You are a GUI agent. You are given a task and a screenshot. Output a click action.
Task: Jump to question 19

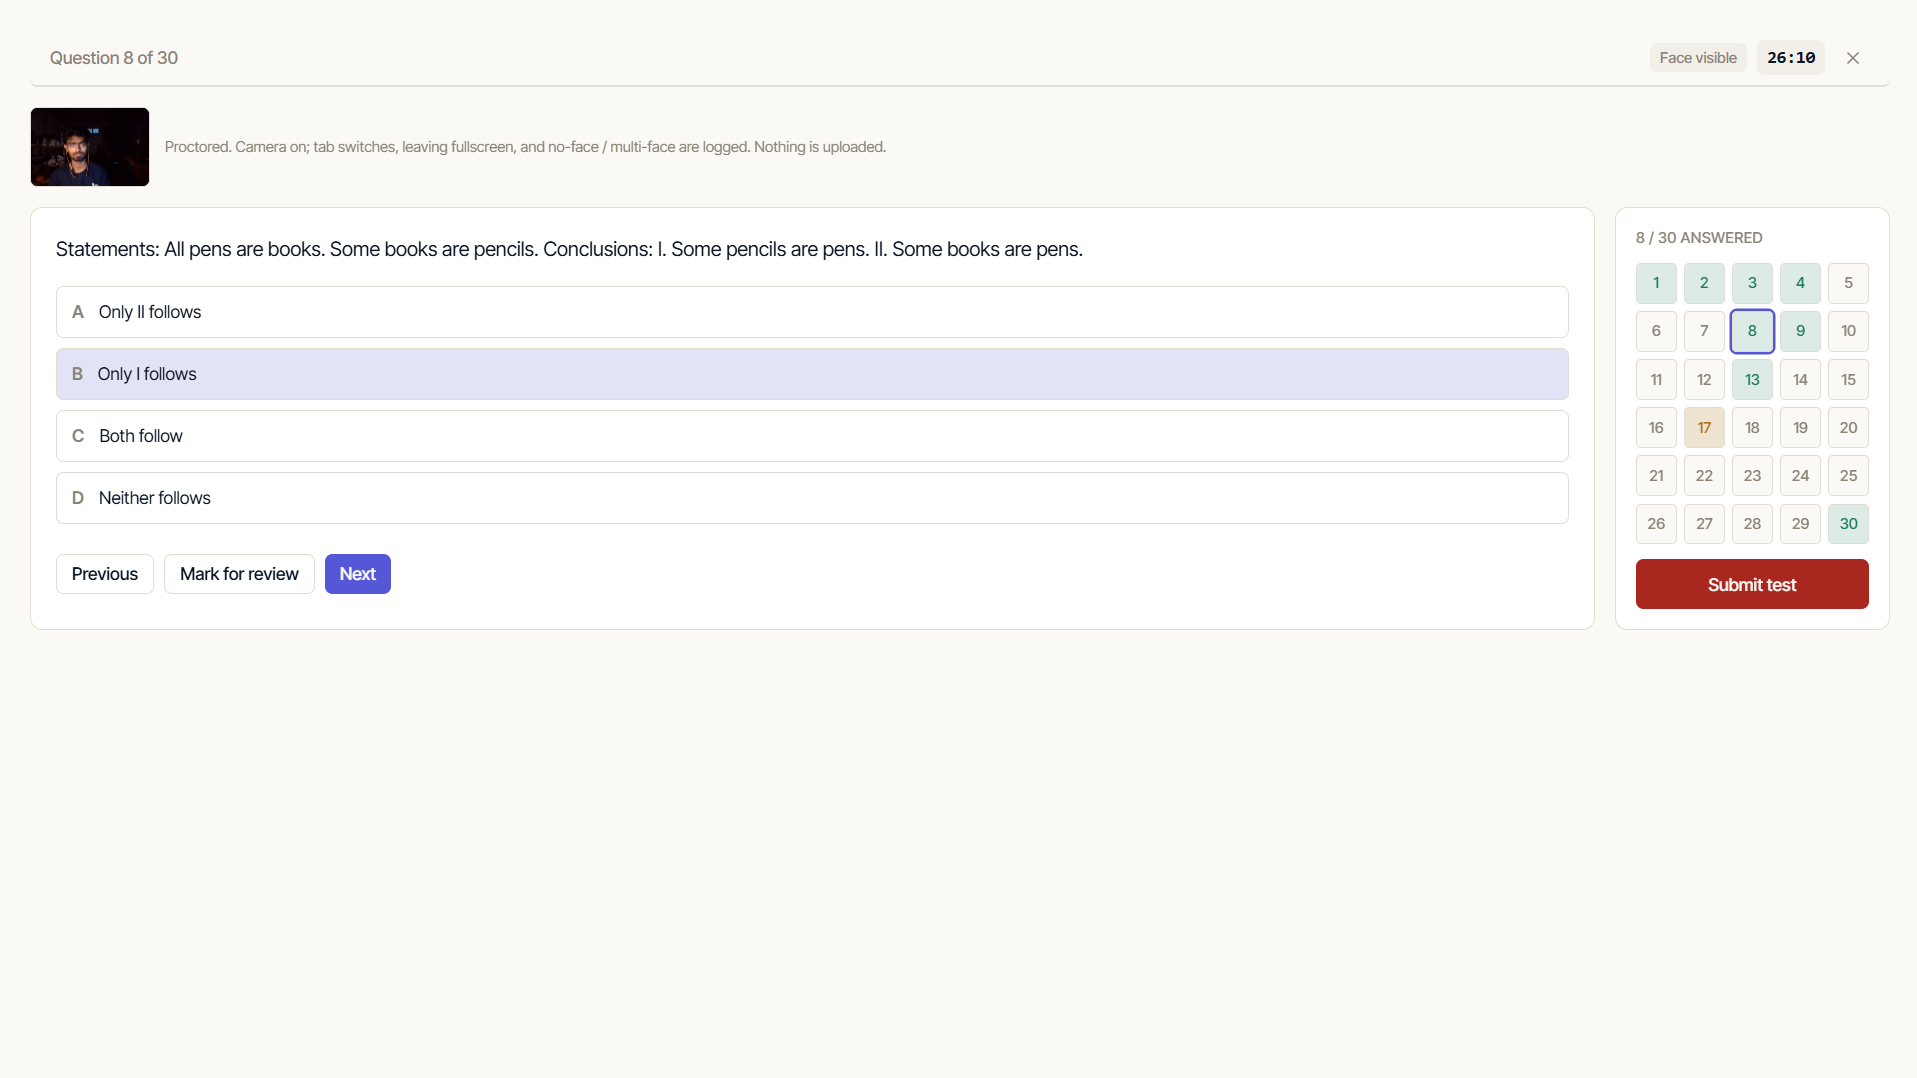click(x=1800, y=428)
